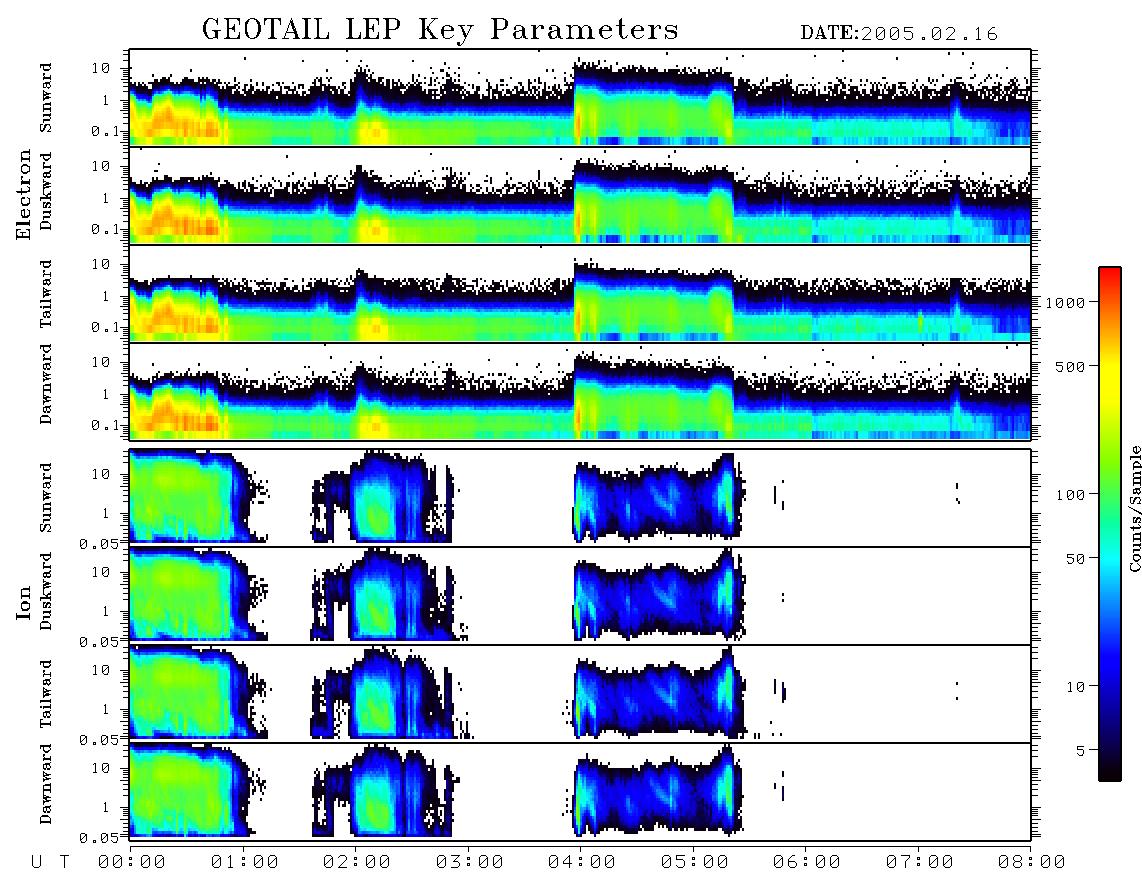Select the Electron 'Tailward' panel label
Image resolution: width=1142 pixels, height=880 pixels.
[46, 294]
